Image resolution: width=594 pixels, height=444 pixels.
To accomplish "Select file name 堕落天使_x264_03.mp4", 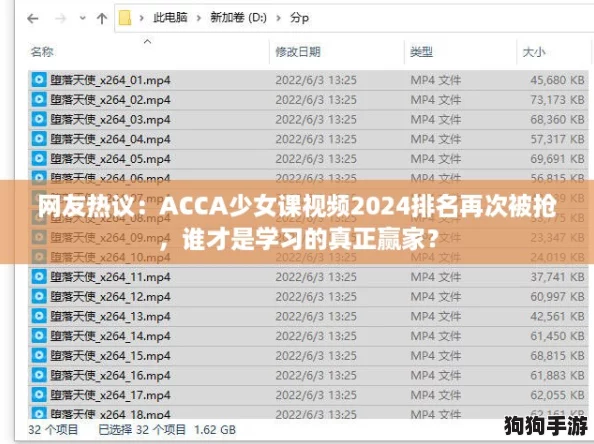I will pyautogui.click(x=110, y=119).
